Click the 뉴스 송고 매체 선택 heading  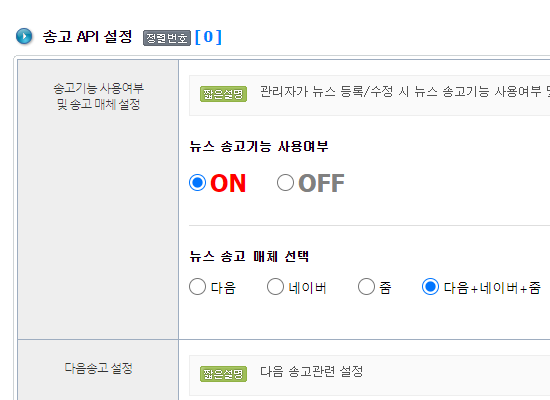tap(249, 256)
